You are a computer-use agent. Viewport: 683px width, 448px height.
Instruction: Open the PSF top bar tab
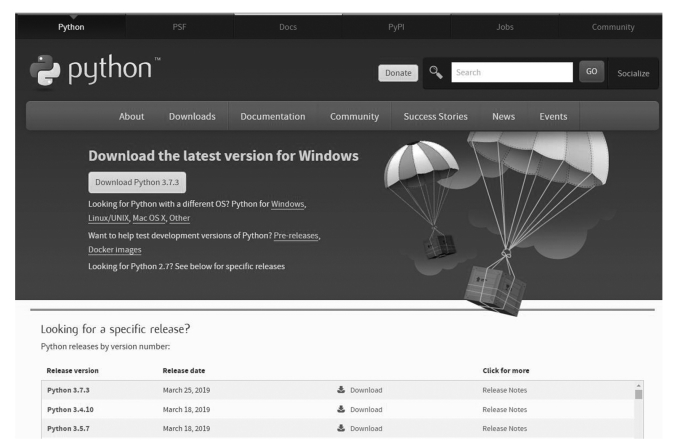coord(179,27)
